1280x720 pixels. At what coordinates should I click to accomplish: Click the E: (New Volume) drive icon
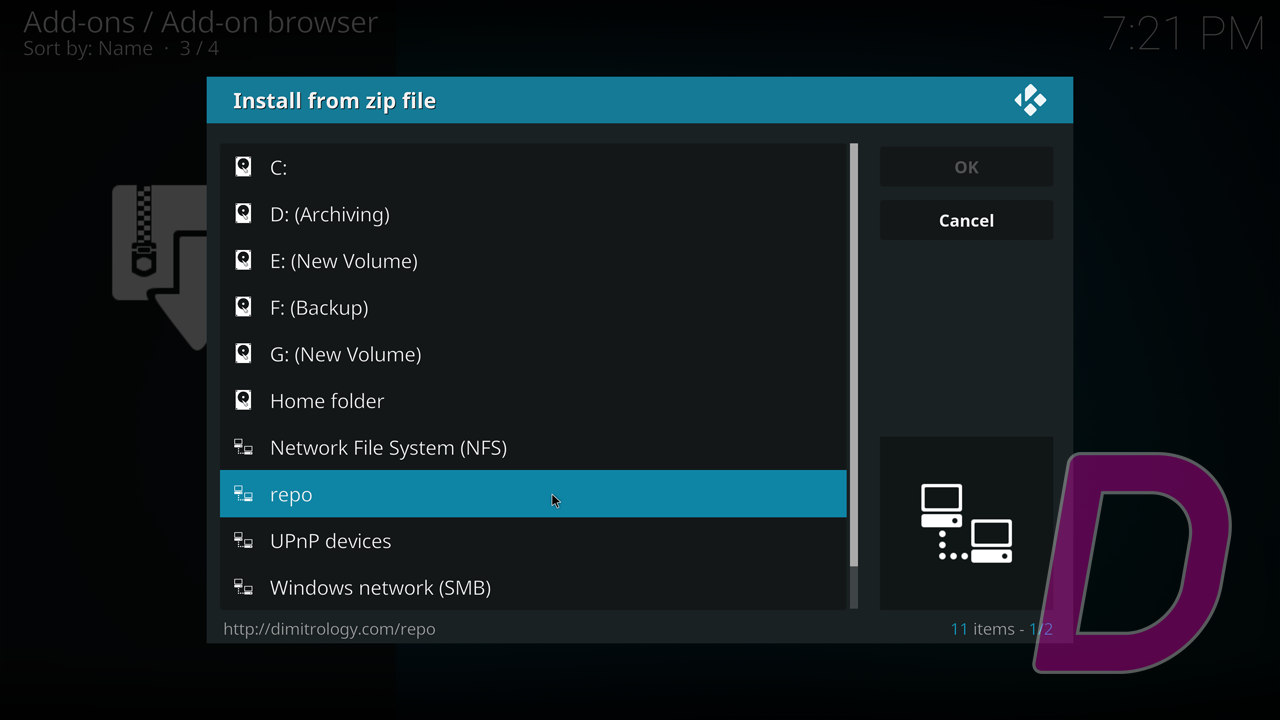[243, 260]
